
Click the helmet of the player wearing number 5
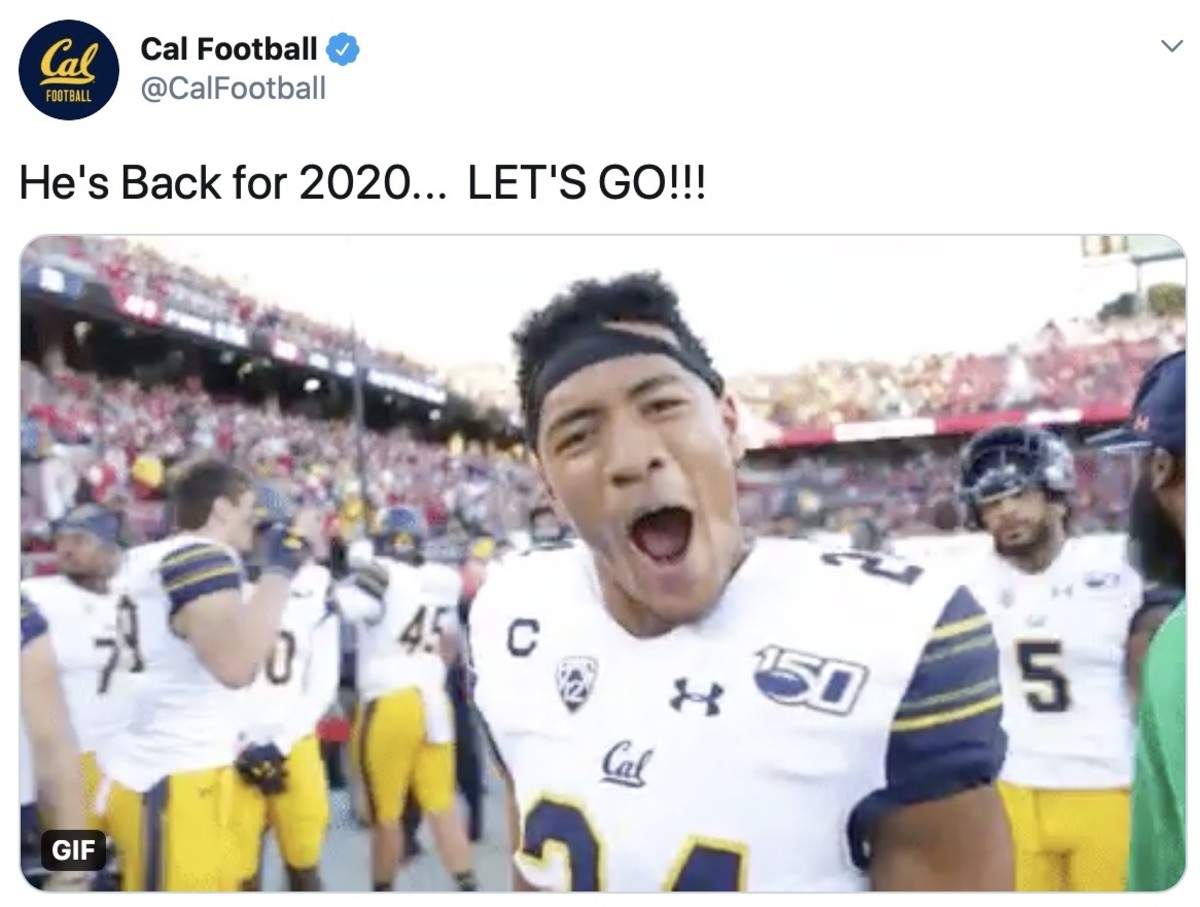pyautogui.click(x=1015, y=472)
